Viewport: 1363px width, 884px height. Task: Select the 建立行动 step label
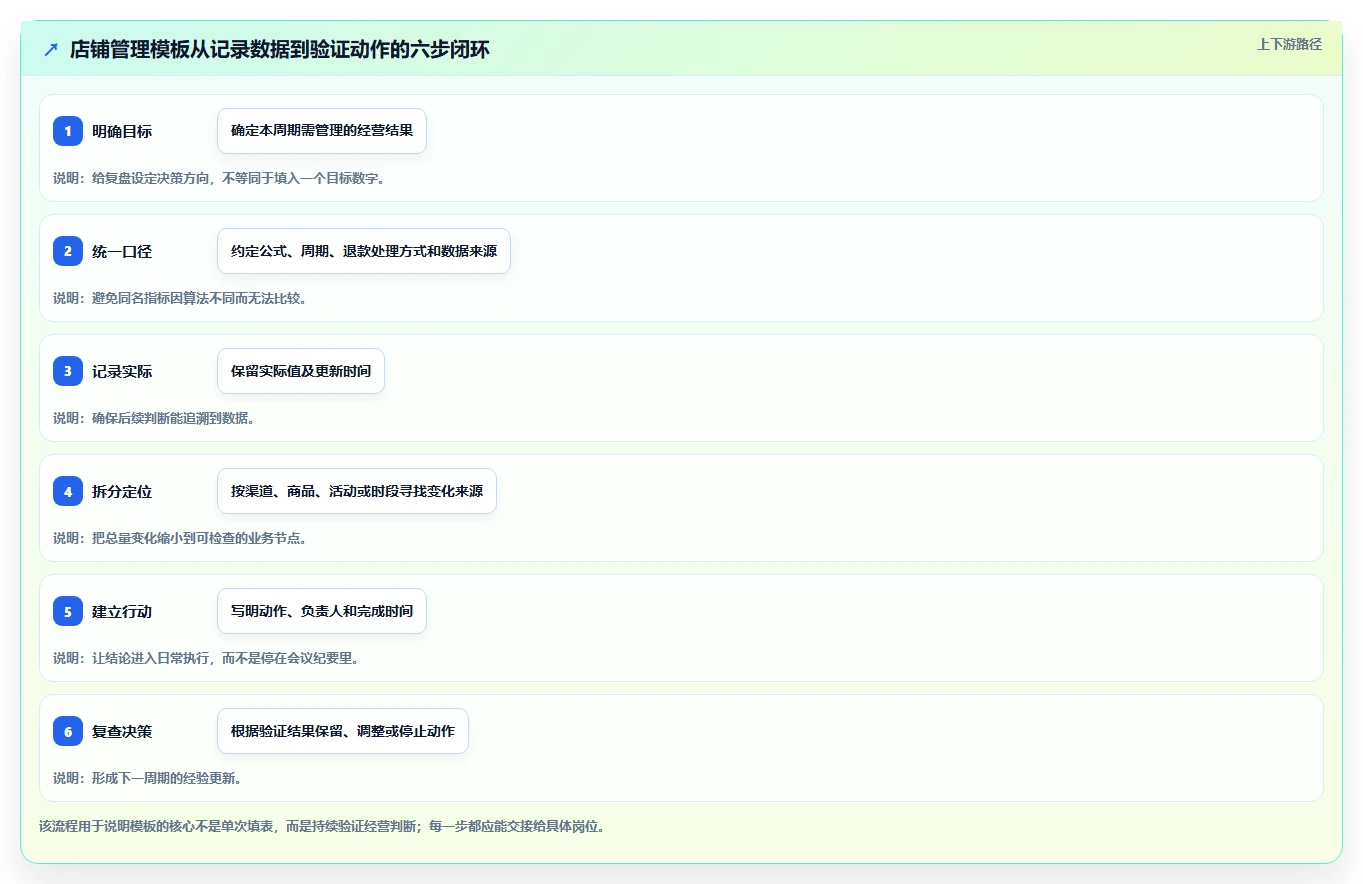[122, 611]
